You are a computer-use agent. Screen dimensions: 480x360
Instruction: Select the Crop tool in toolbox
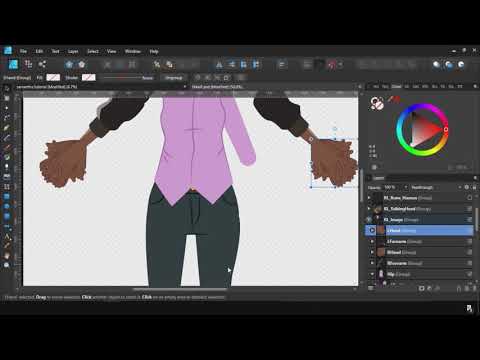click(7, 186)
